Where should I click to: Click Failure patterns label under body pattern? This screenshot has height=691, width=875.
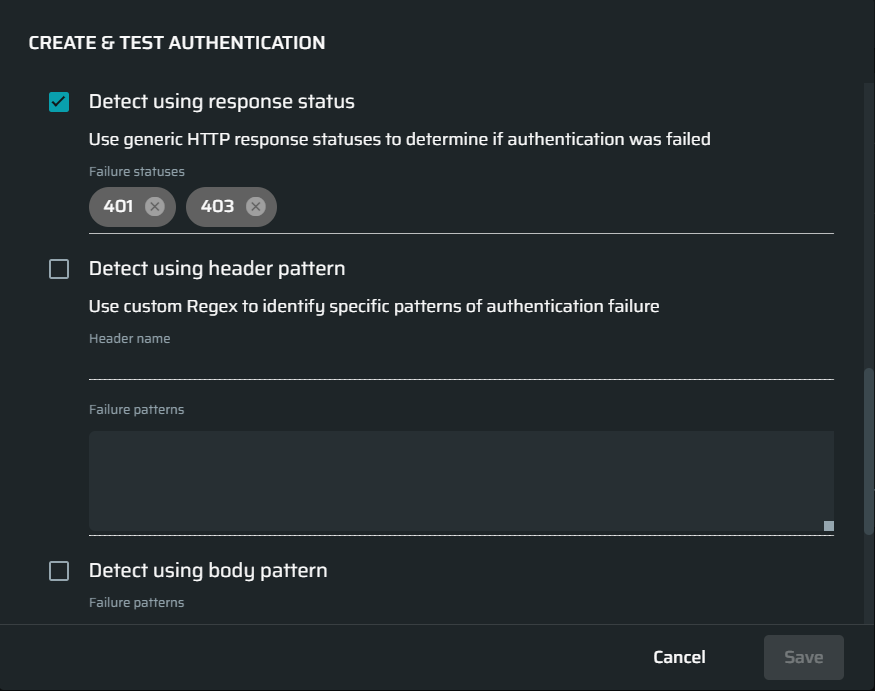[x=137, y=603]
